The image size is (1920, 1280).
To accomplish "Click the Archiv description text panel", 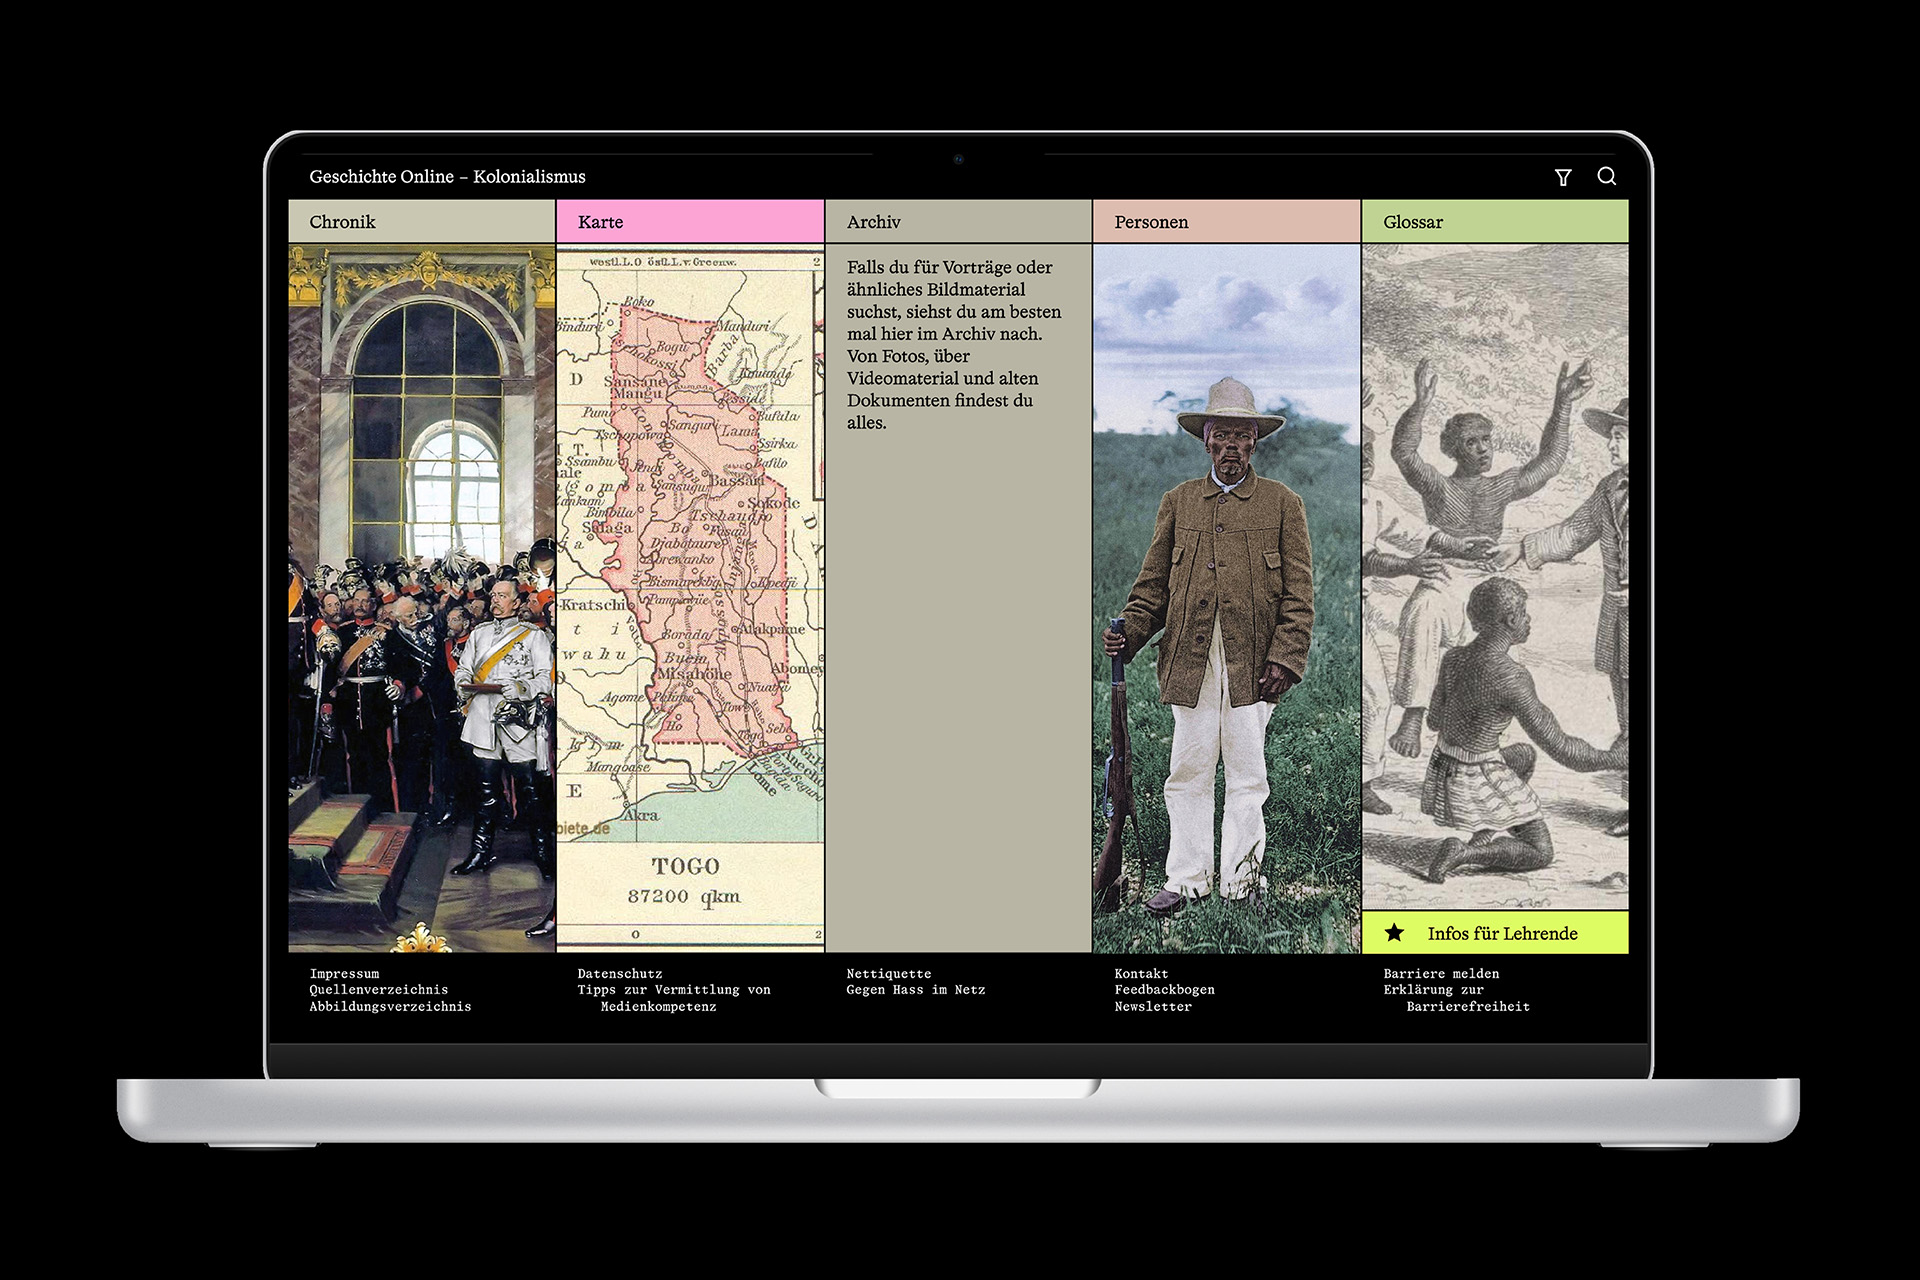I will 958,598.
